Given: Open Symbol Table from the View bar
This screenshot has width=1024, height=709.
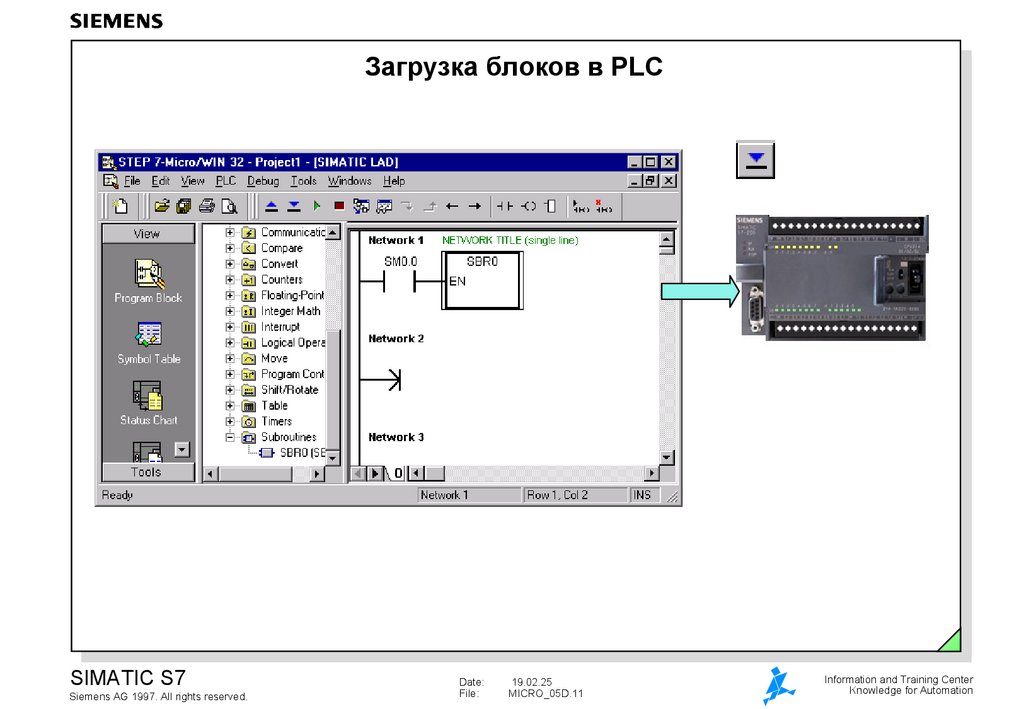Looking at the screenshot, I should point(149,343).
